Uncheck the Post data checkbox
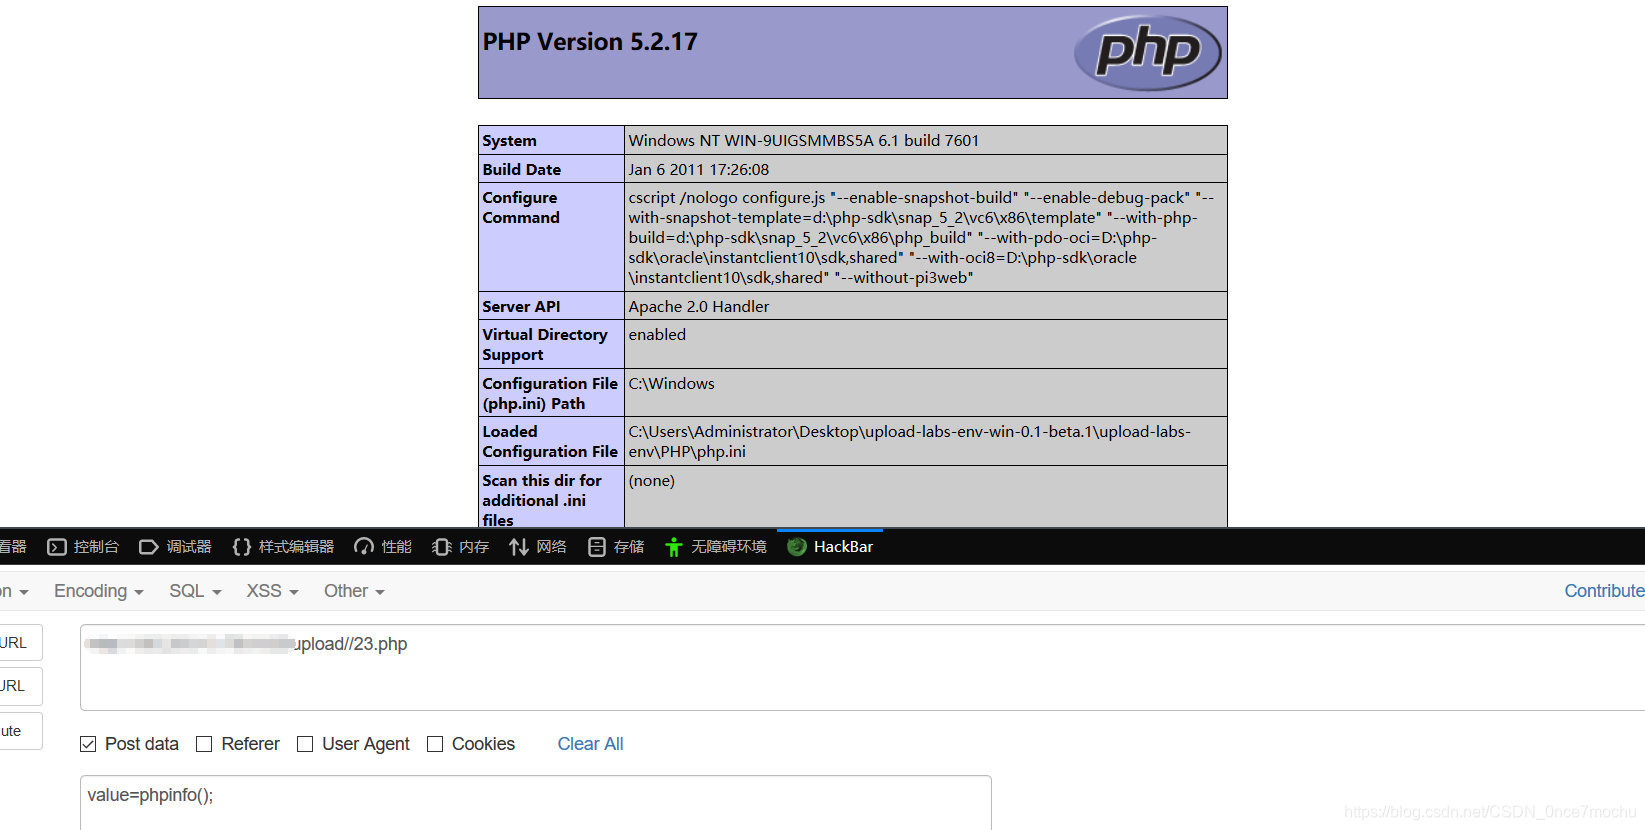This screenshot has height=830, width=1645. [88, 744]
